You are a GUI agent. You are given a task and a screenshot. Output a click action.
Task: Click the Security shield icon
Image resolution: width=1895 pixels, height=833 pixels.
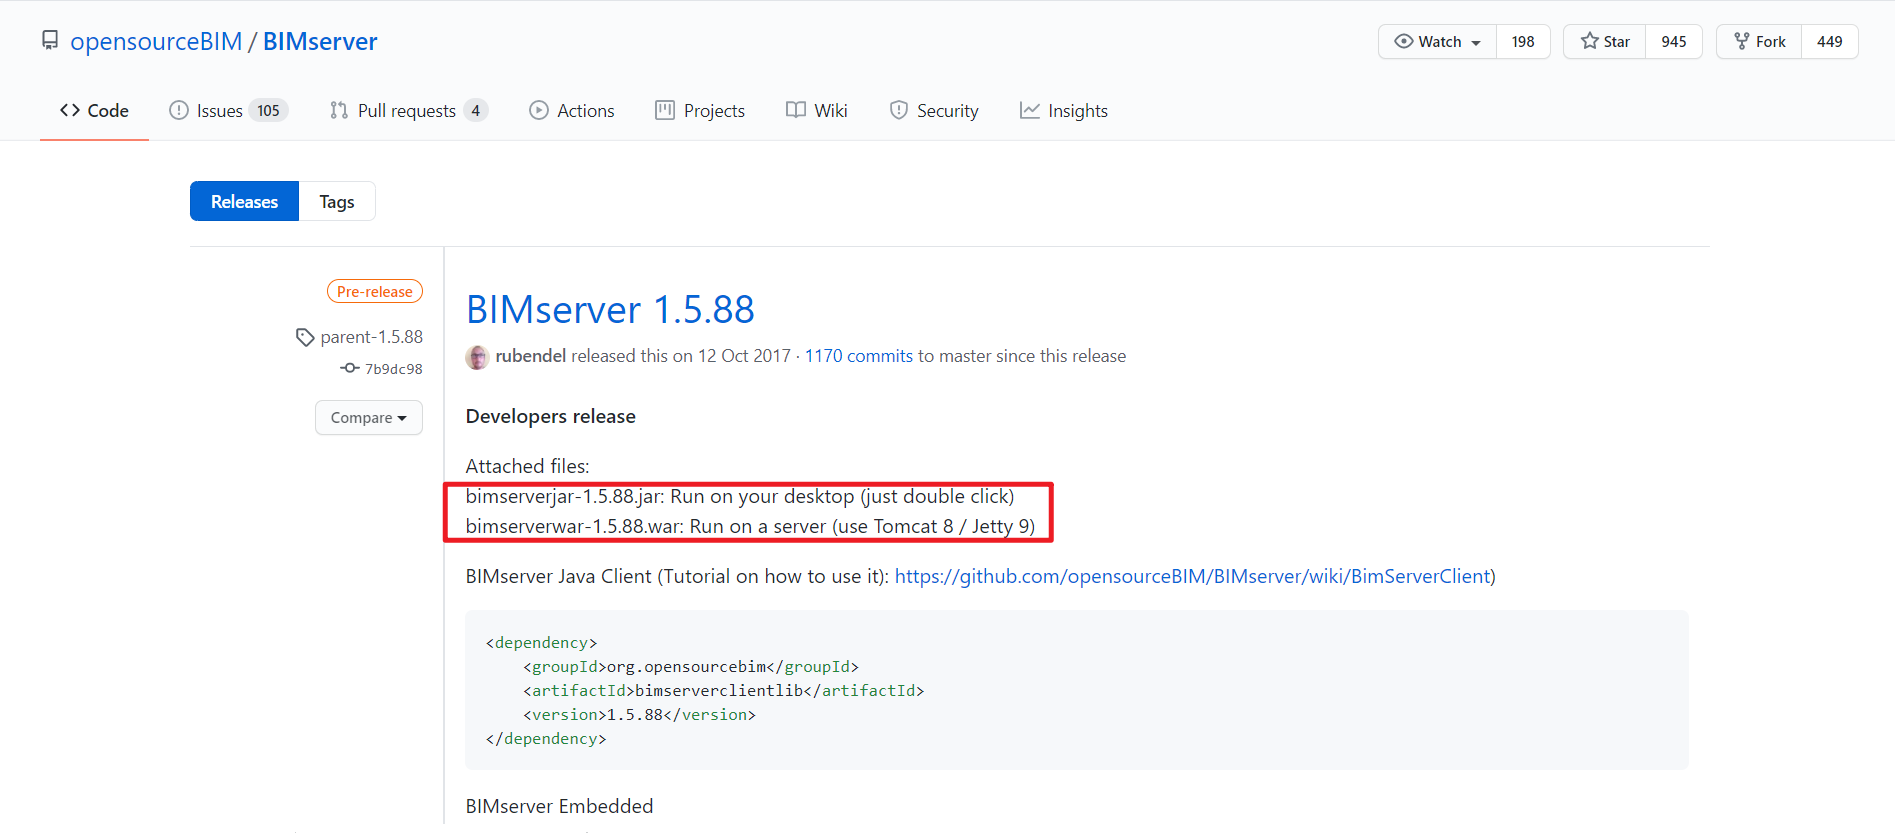click(899, 110)
